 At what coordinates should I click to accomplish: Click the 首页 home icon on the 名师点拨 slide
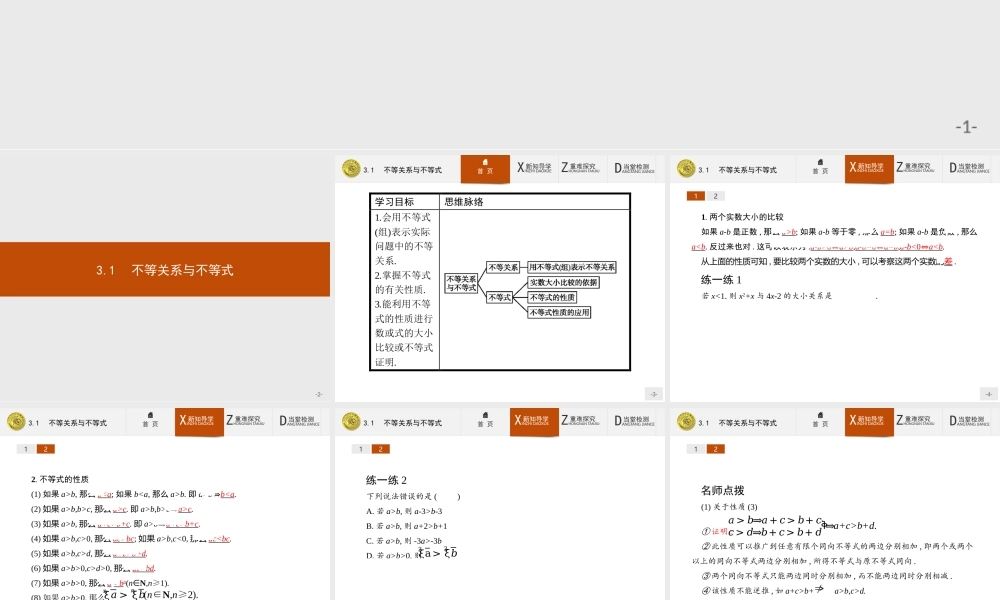tap(819, 420)
